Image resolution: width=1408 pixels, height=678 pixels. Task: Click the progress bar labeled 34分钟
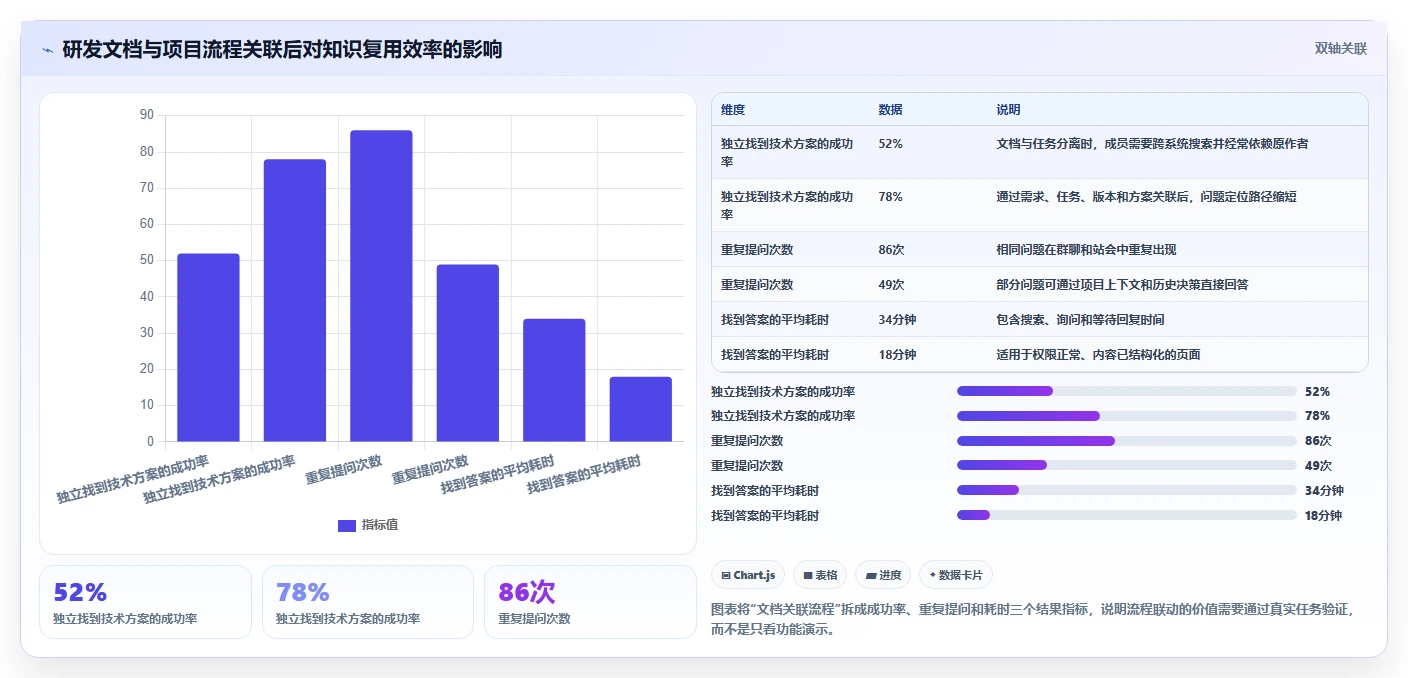pyautogui.click(x=1126, y=490)
